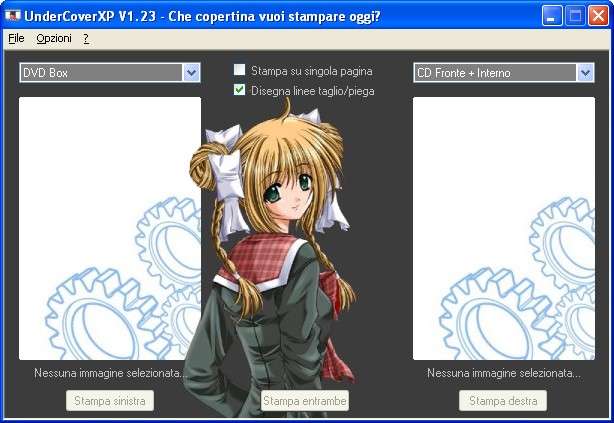614x423 pixels.
Task: Click the 'Stampa su singola pagina' label text
Action: [312, 71]
